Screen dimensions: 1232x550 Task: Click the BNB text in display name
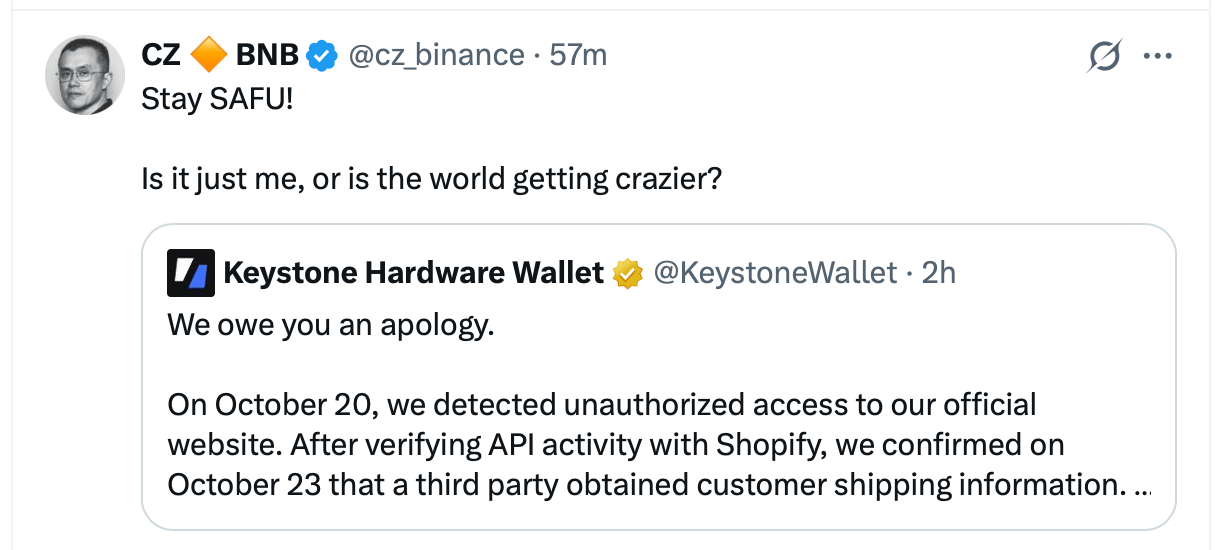pyautogui.click(x=267, y=55)
